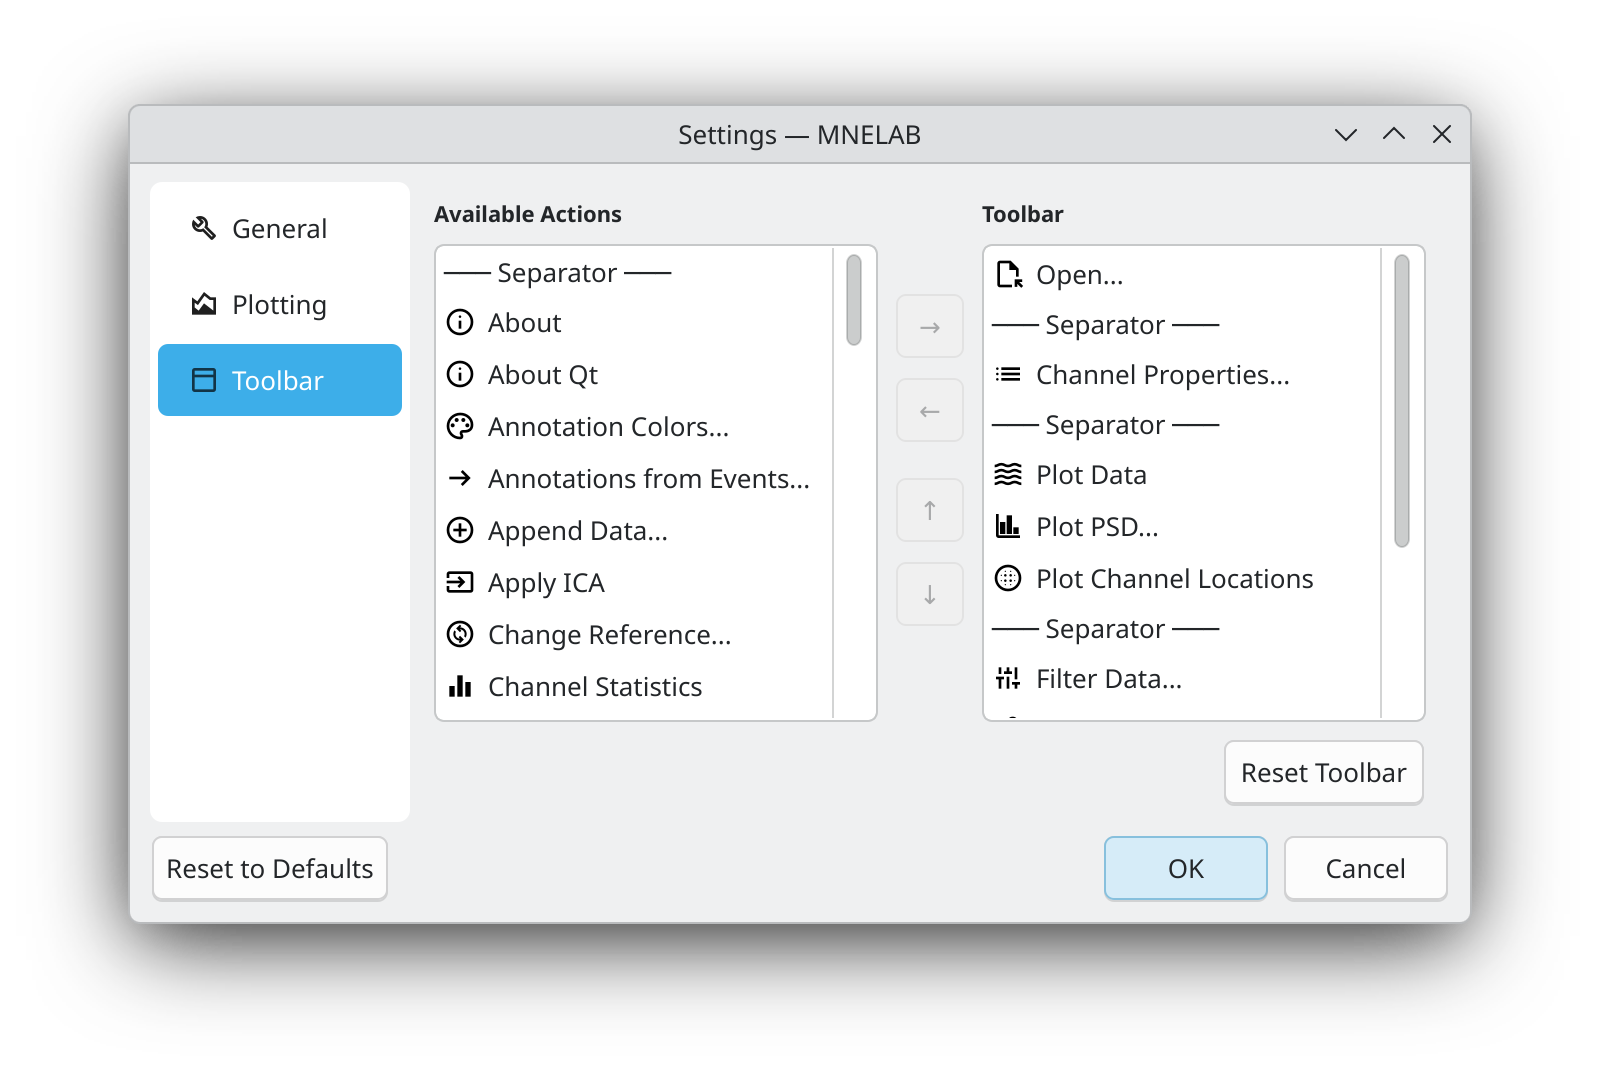Screen dimensions: 1600x1076
Task: Select the Append Data... action text
Action: 578,531
